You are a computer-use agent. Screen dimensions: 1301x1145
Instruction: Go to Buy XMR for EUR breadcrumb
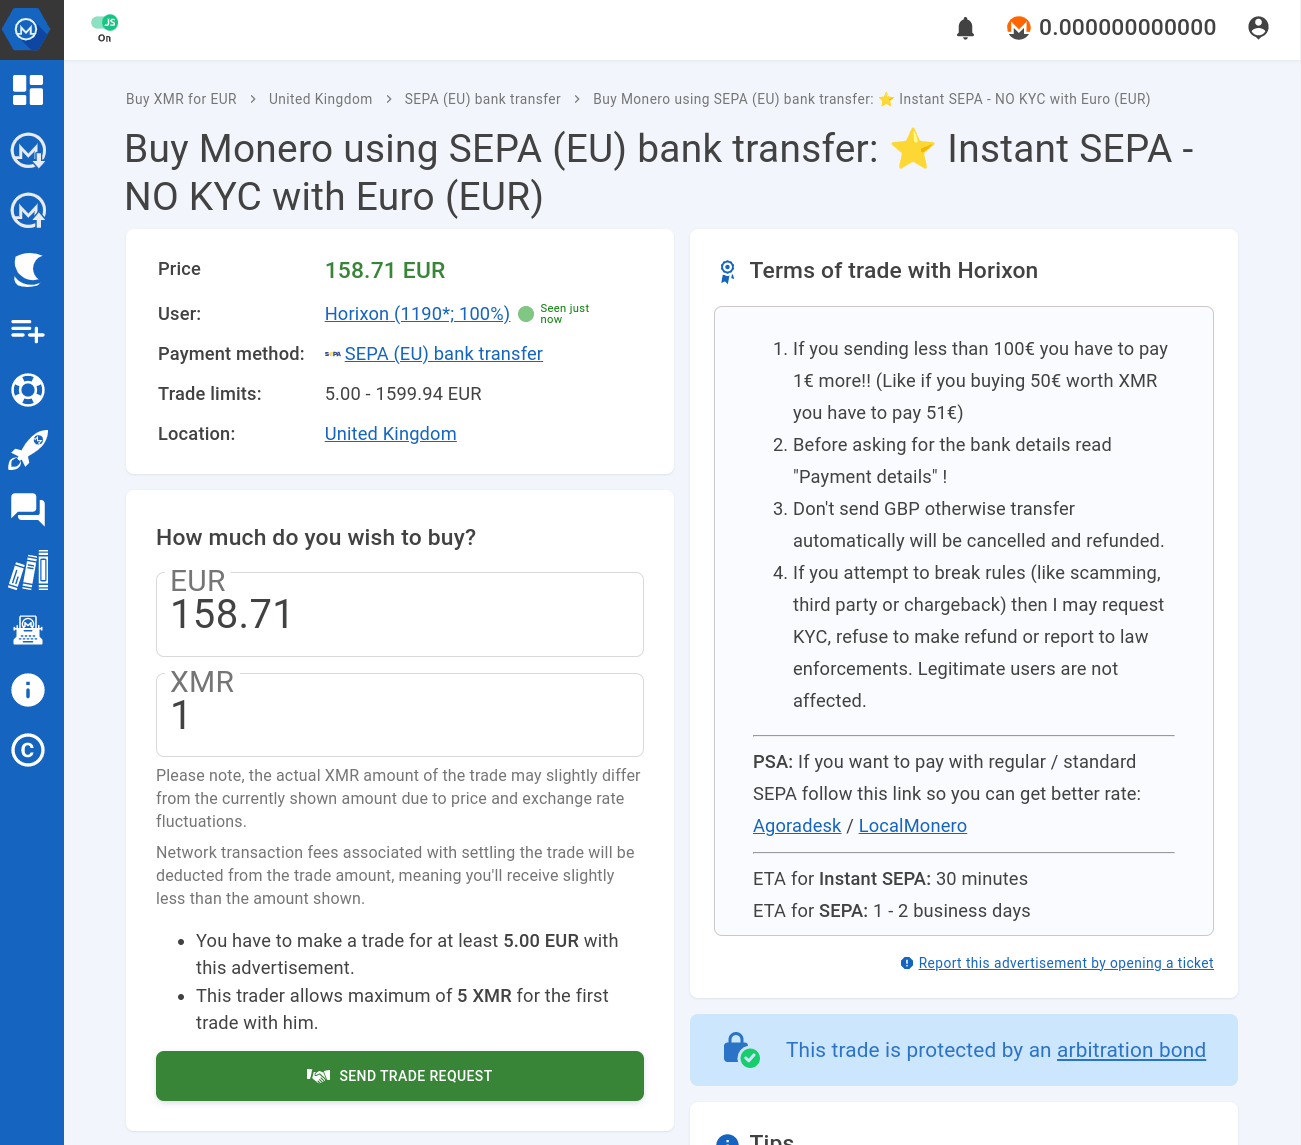[181, 99]
